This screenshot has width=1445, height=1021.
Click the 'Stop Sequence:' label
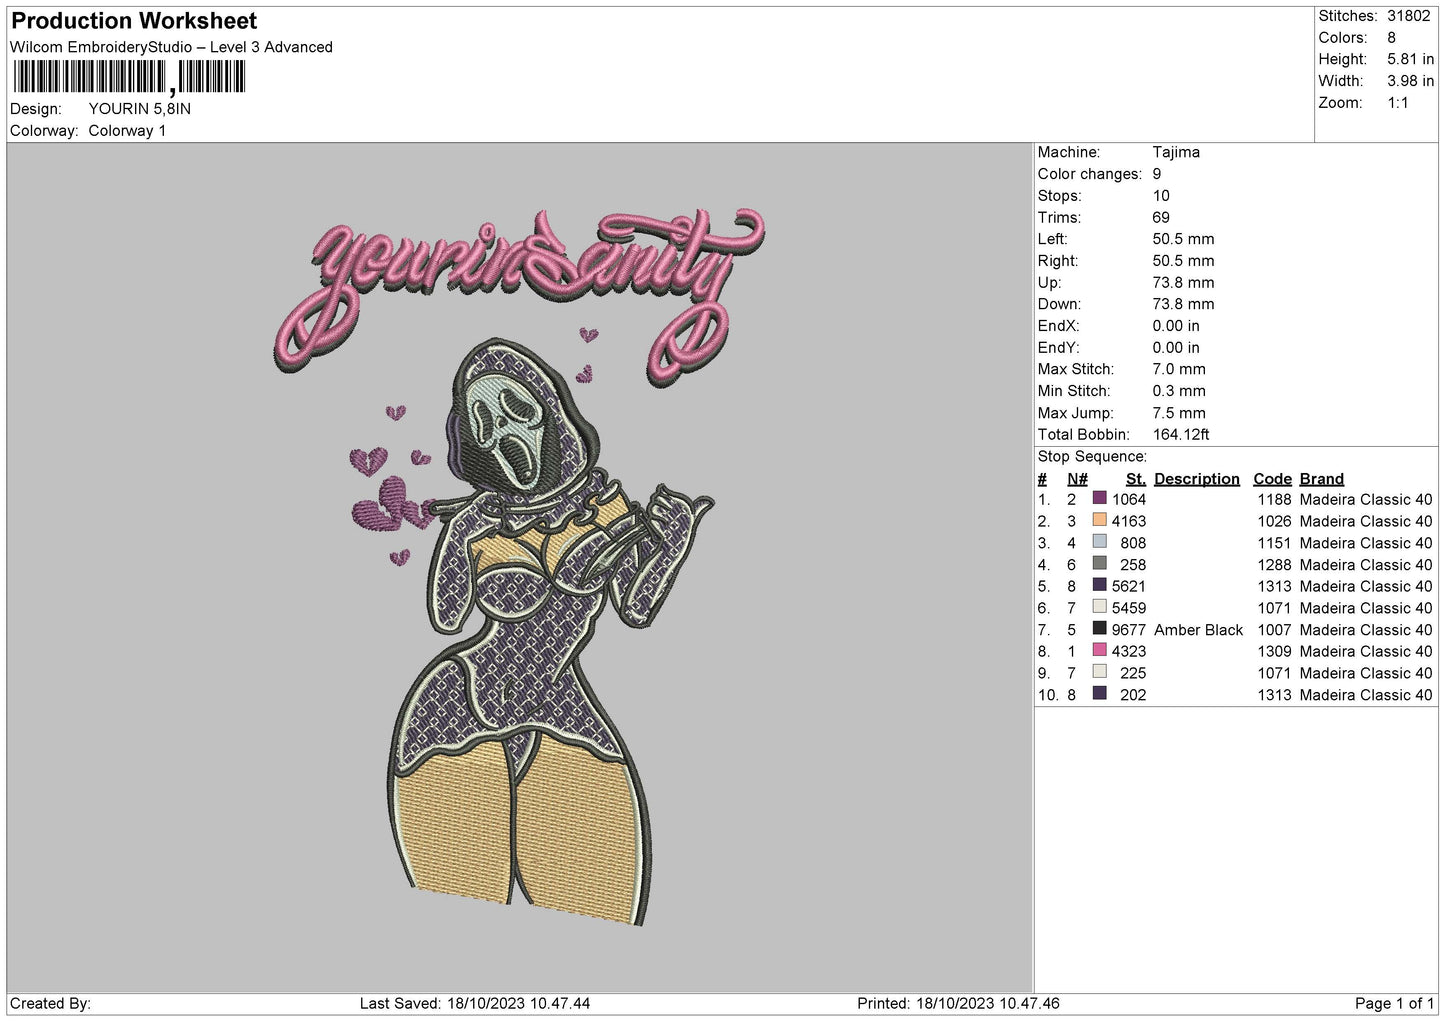click(1092, 457)
